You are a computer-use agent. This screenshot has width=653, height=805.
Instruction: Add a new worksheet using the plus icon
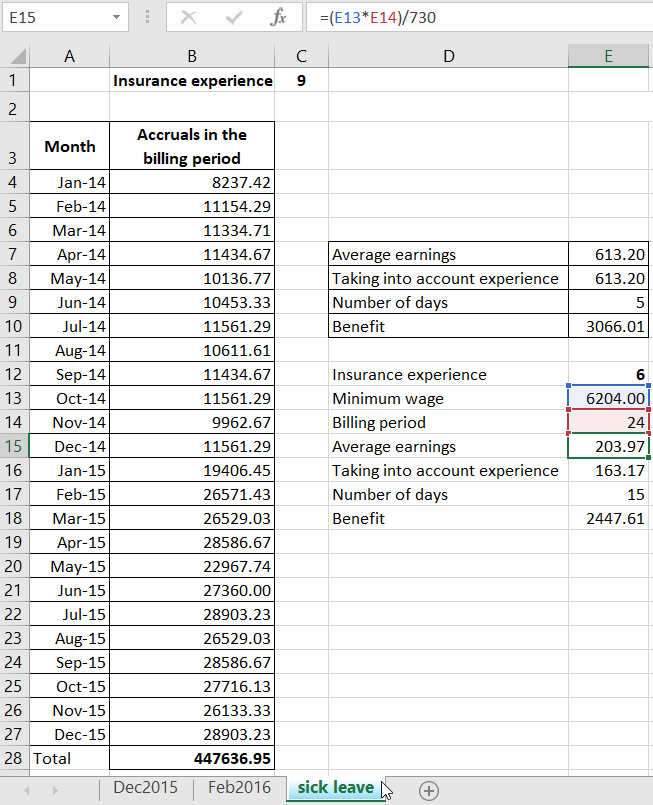tap(428, 789)
